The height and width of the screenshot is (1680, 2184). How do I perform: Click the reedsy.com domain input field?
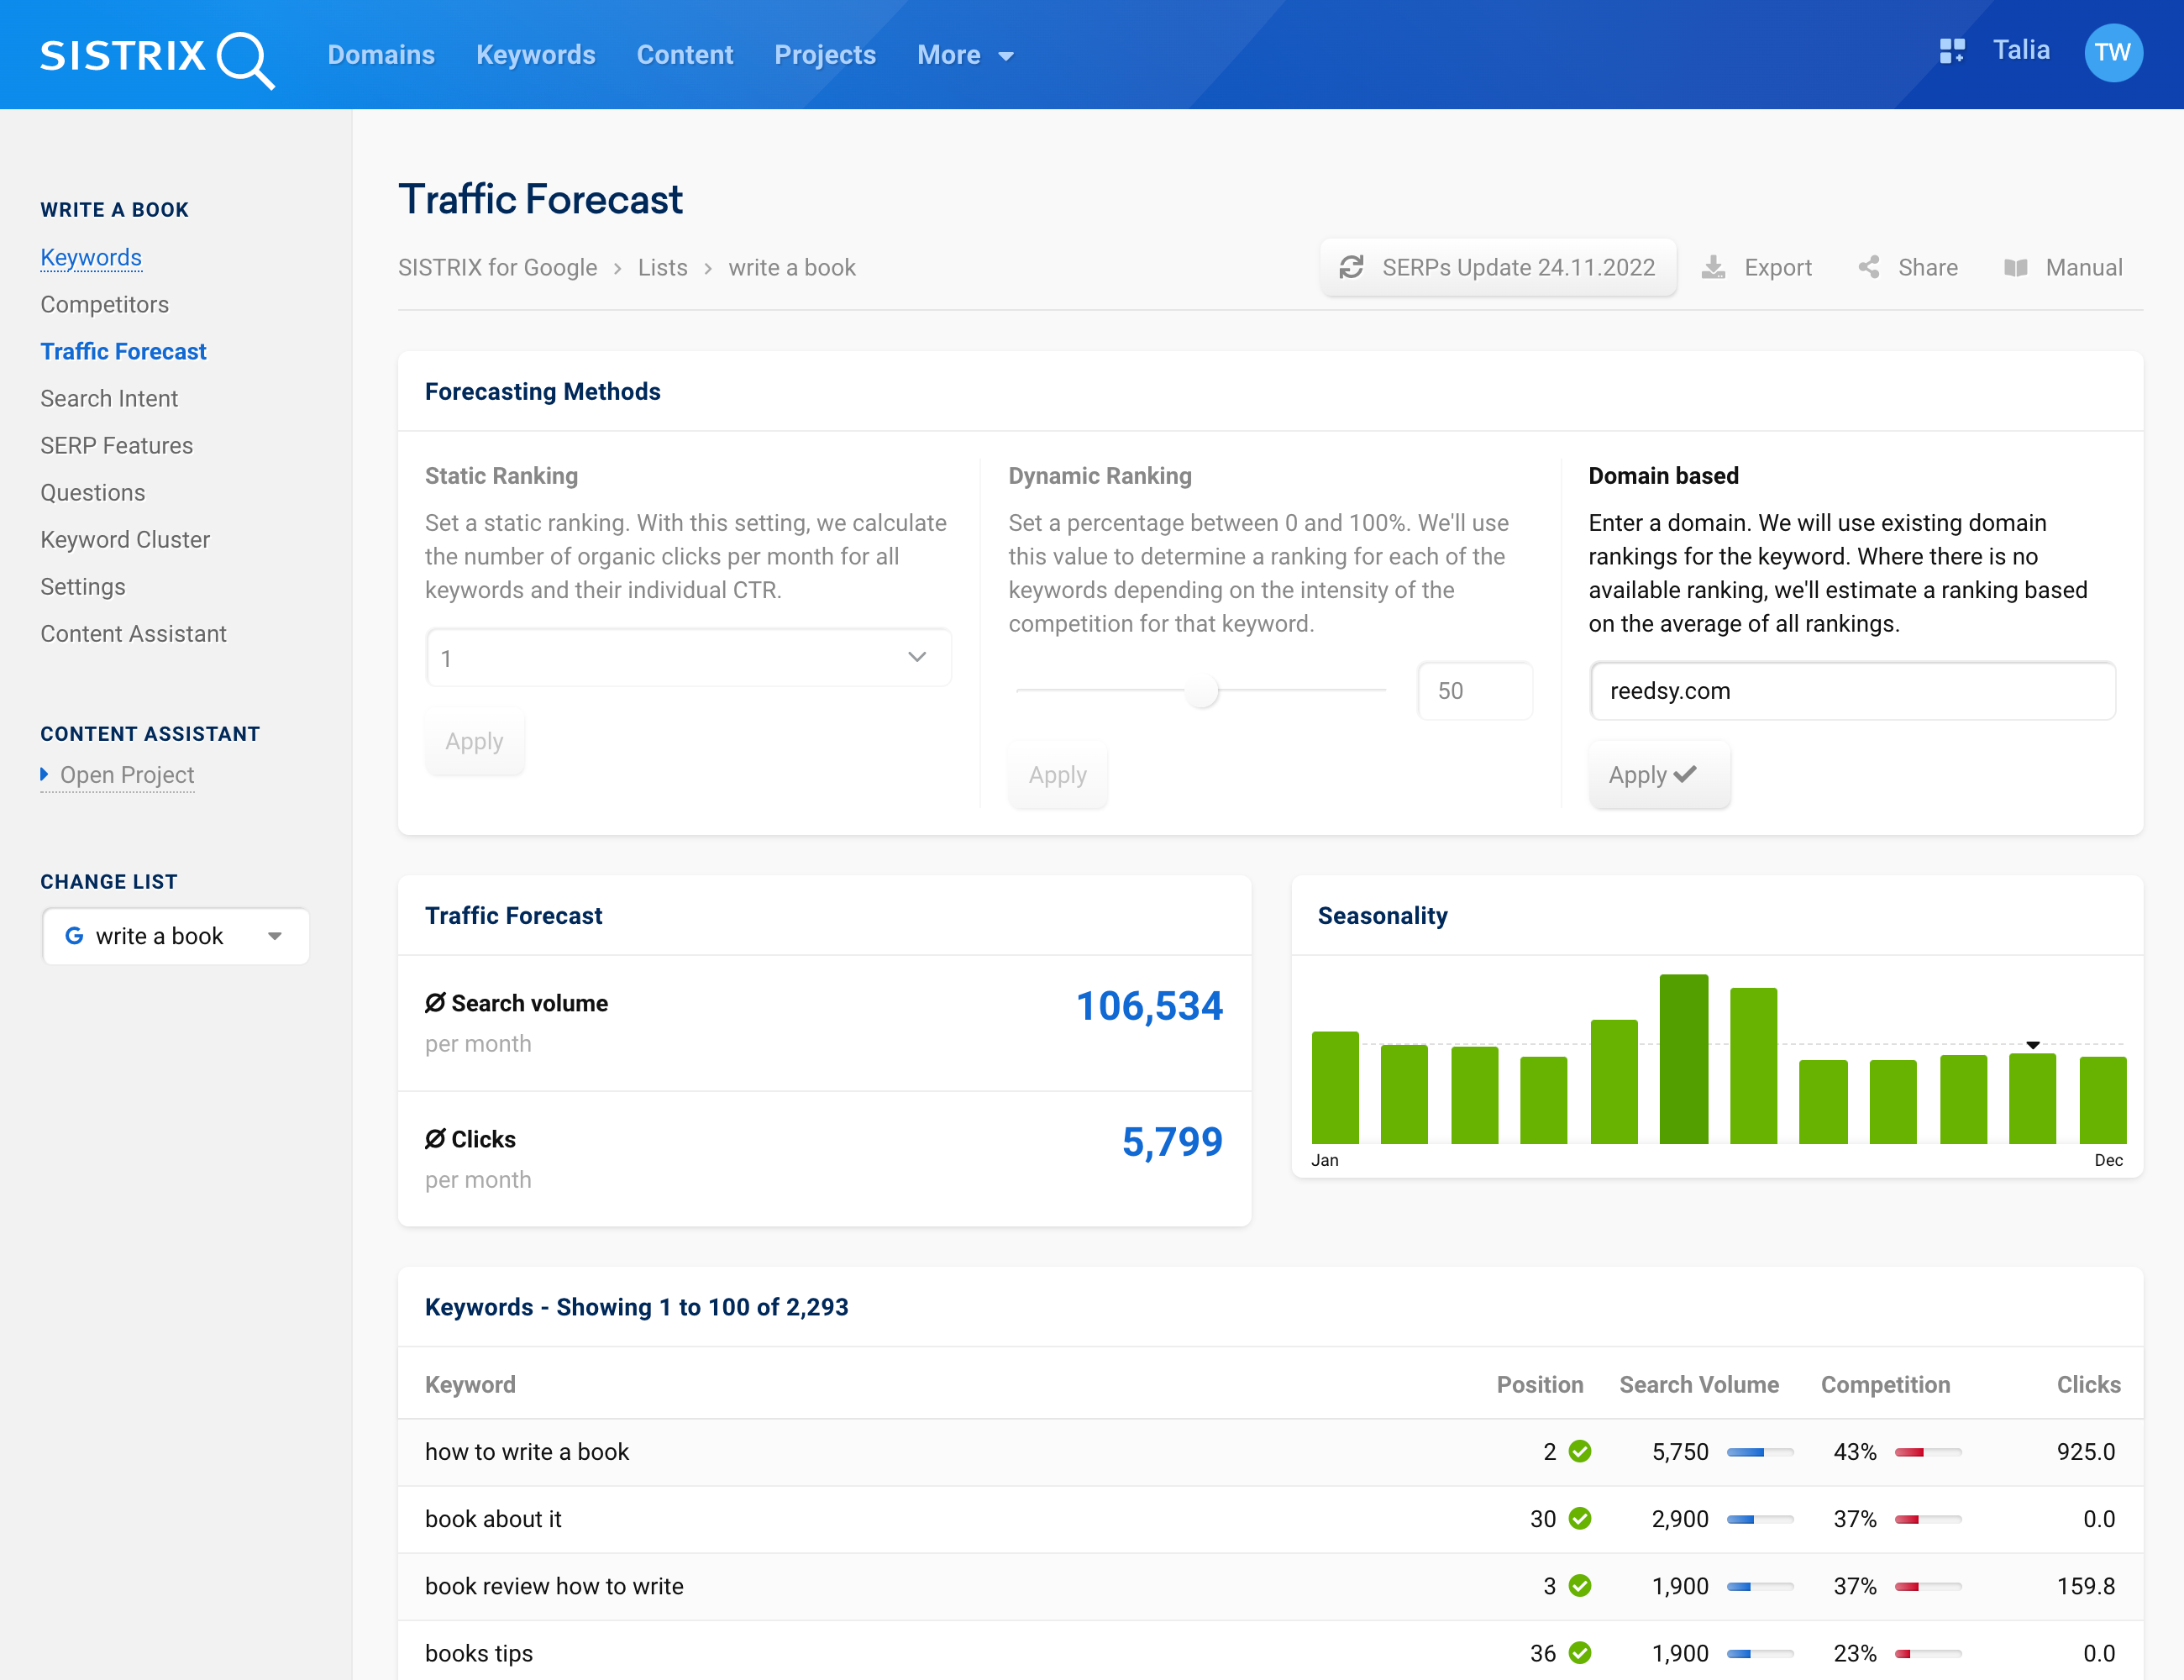1851,690
